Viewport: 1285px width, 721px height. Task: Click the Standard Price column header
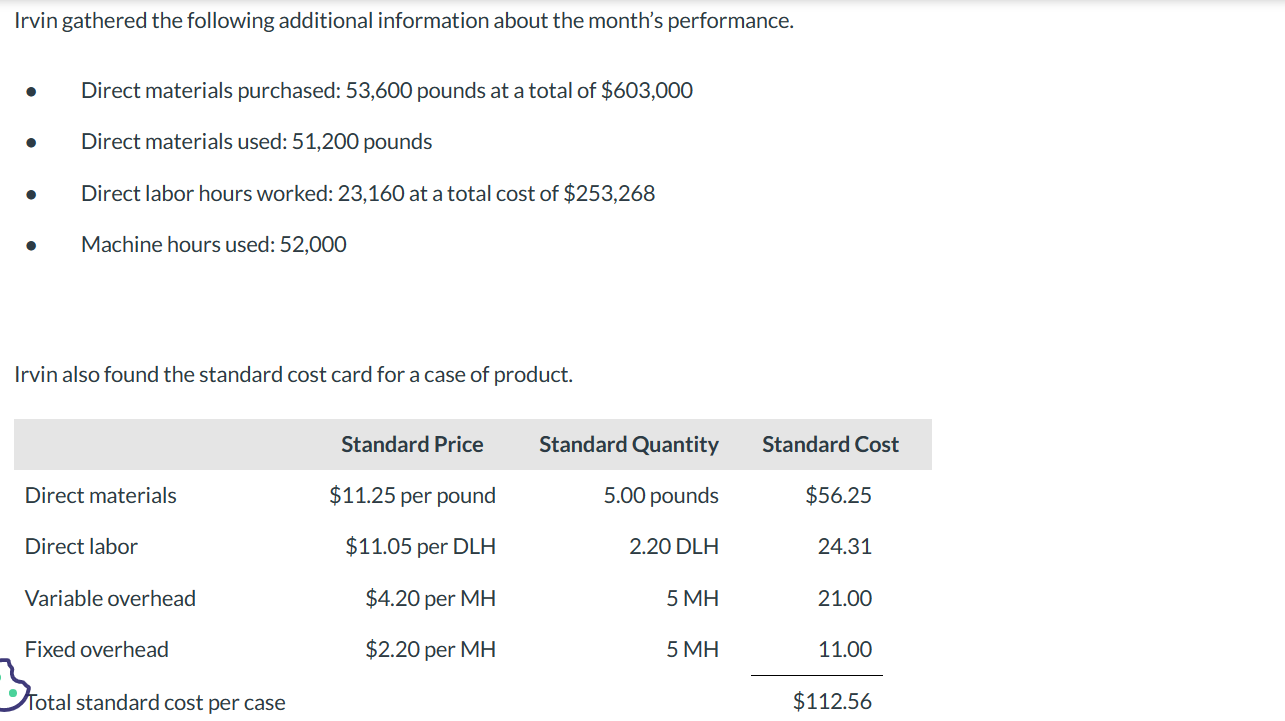412,445
